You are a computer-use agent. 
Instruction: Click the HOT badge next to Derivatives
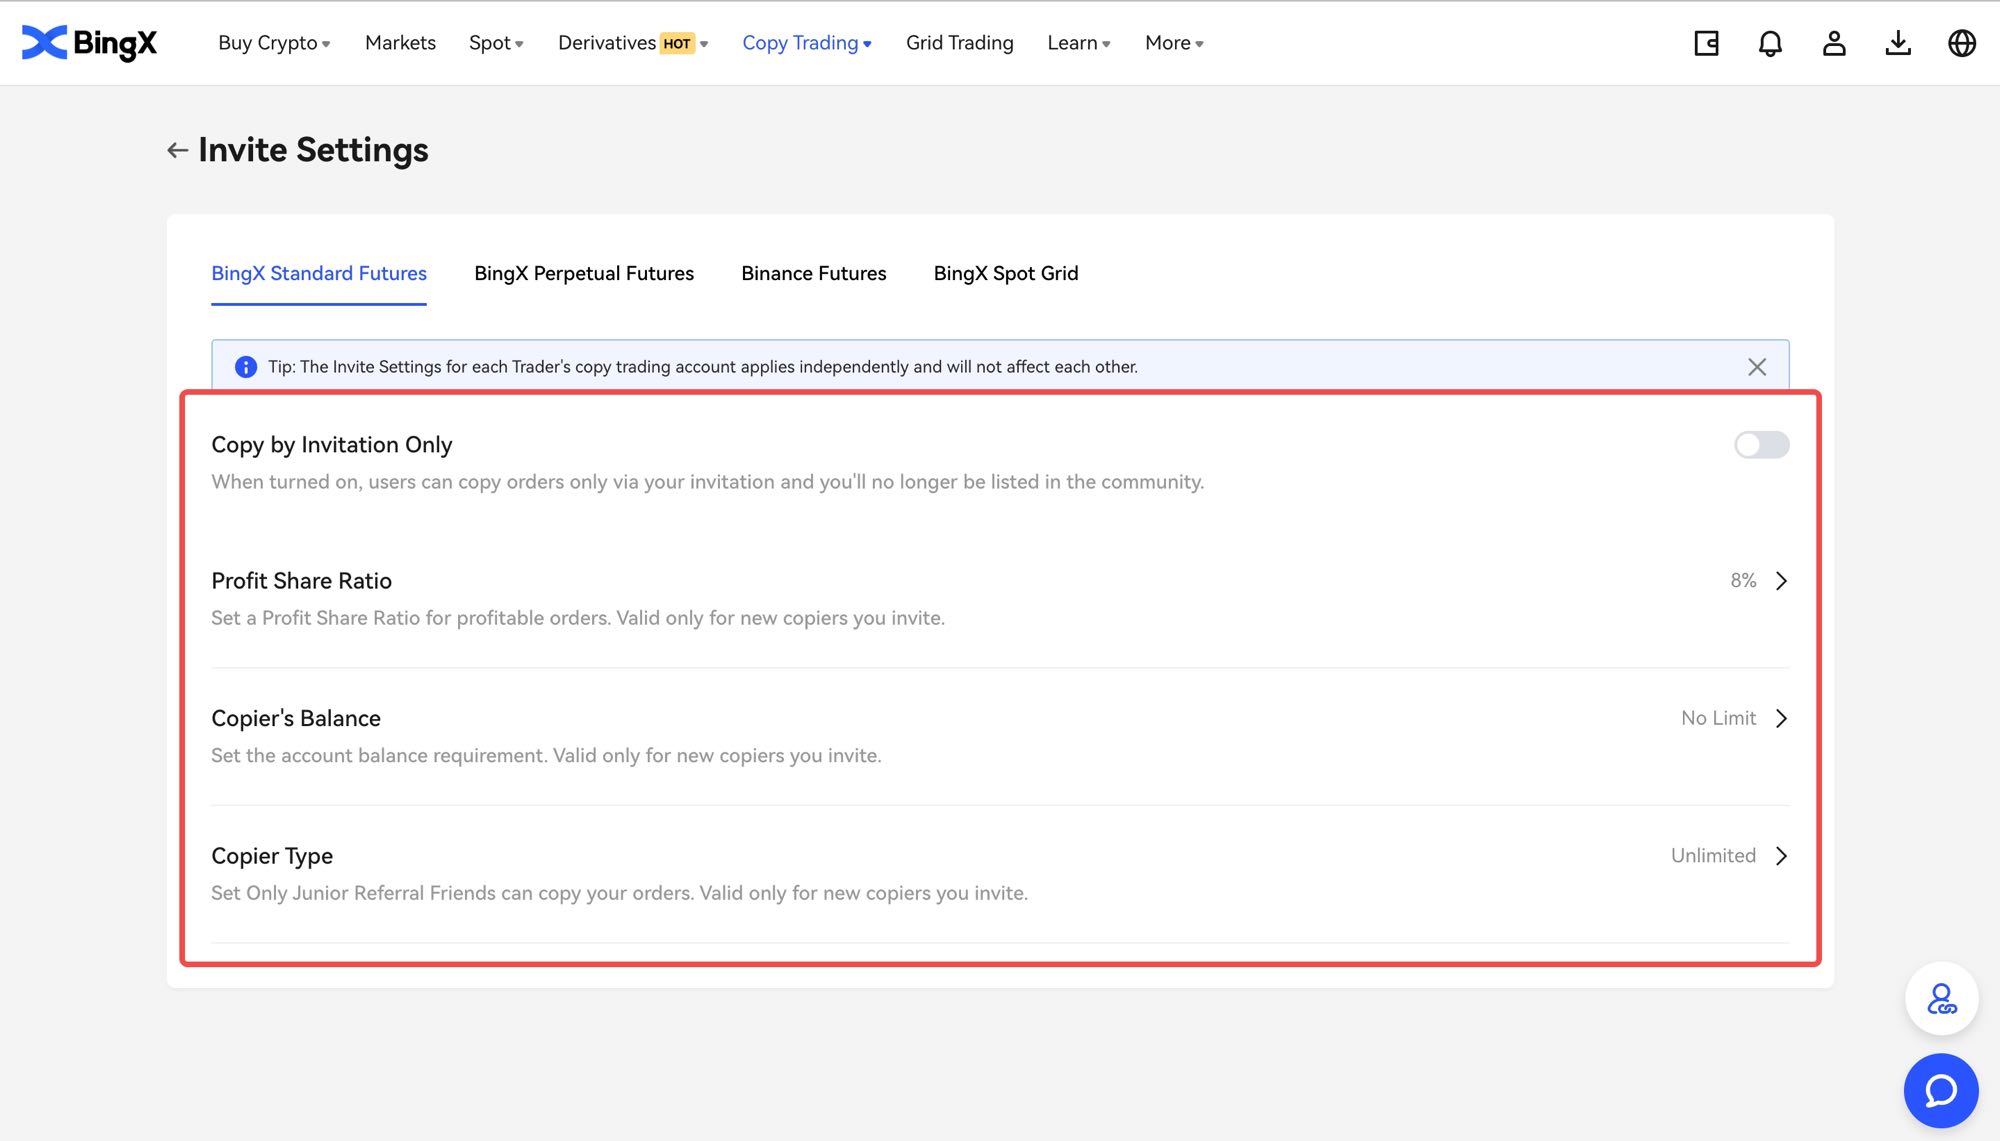pos(677,44)
